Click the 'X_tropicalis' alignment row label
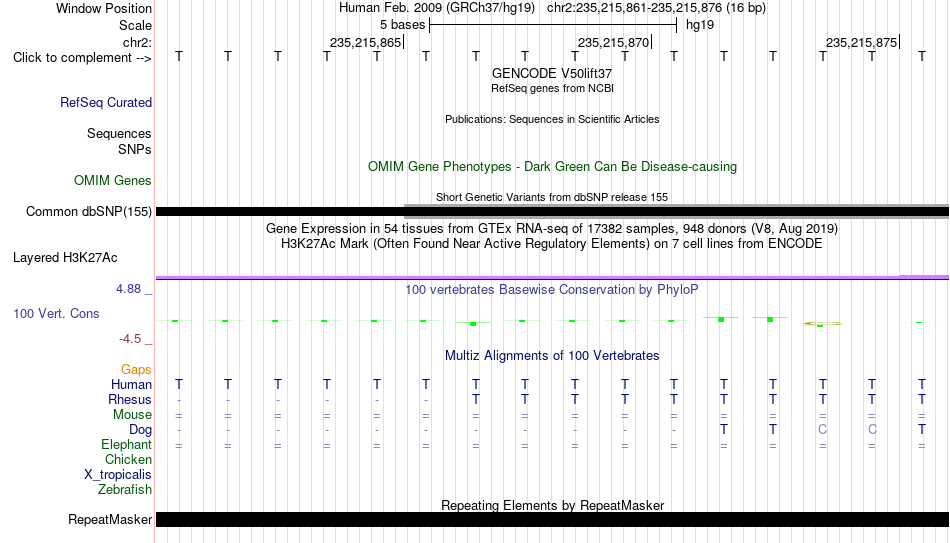This screenshot has height=543, width=950. pos(118,475)
